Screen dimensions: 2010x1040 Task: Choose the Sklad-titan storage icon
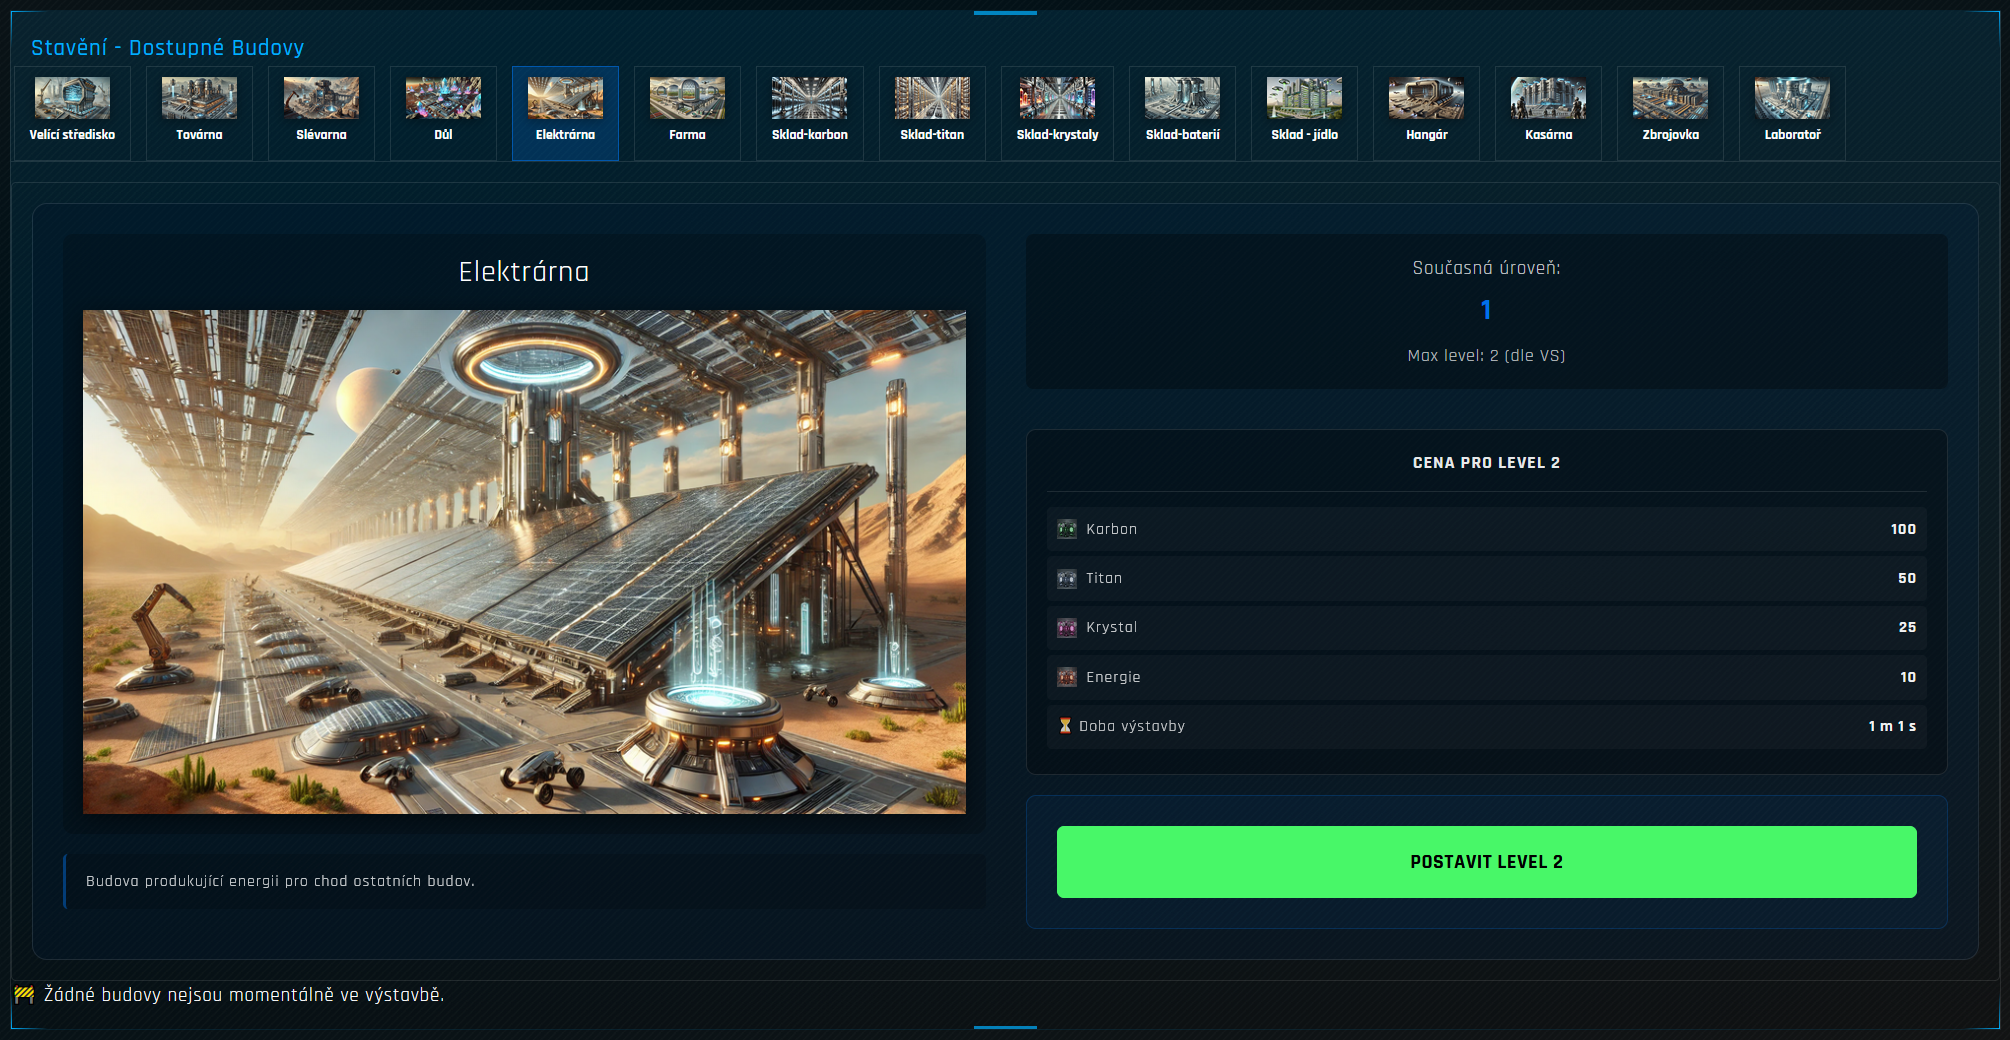pos(932,112)
